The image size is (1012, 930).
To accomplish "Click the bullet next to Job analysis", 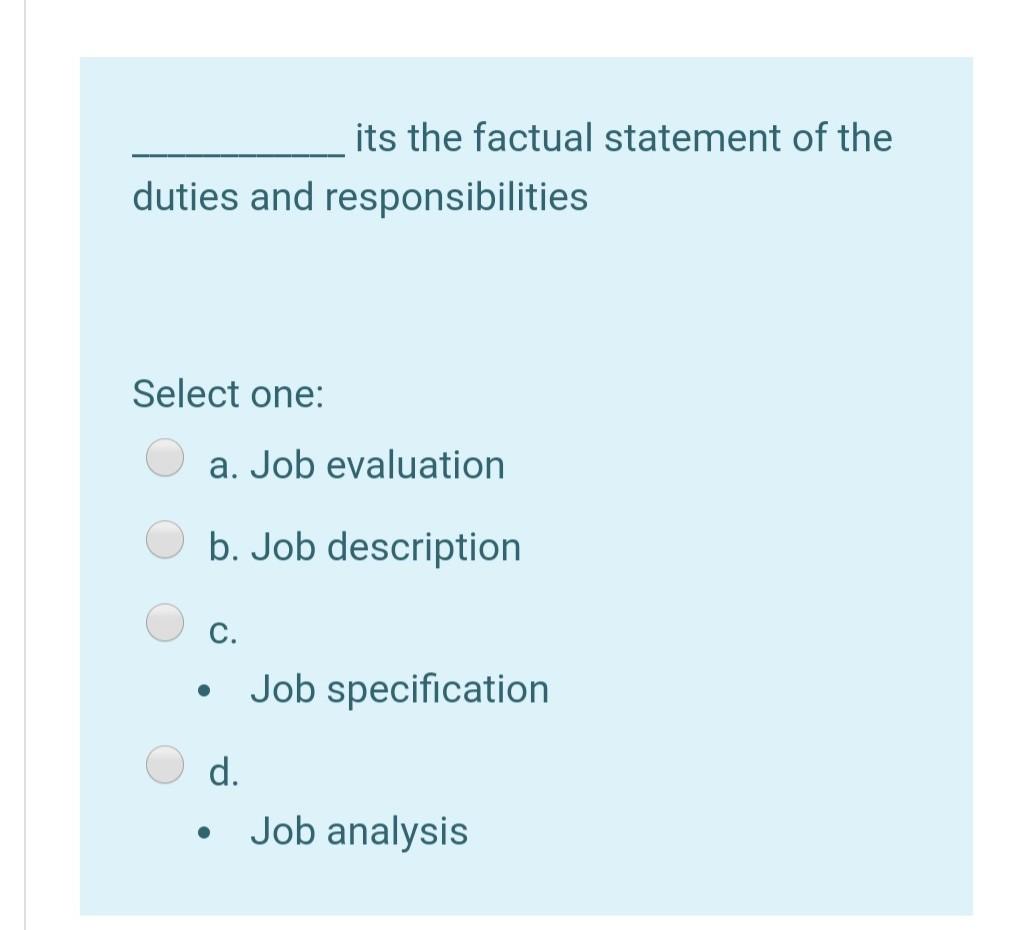I will click(x=204, y=832).
